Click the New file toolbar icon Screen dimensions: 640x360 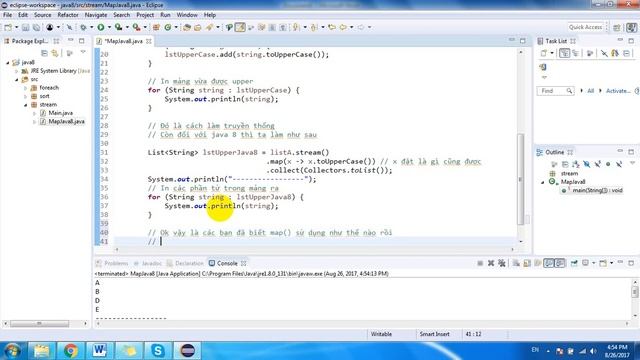pyautogui.click(x=7, y=27)
